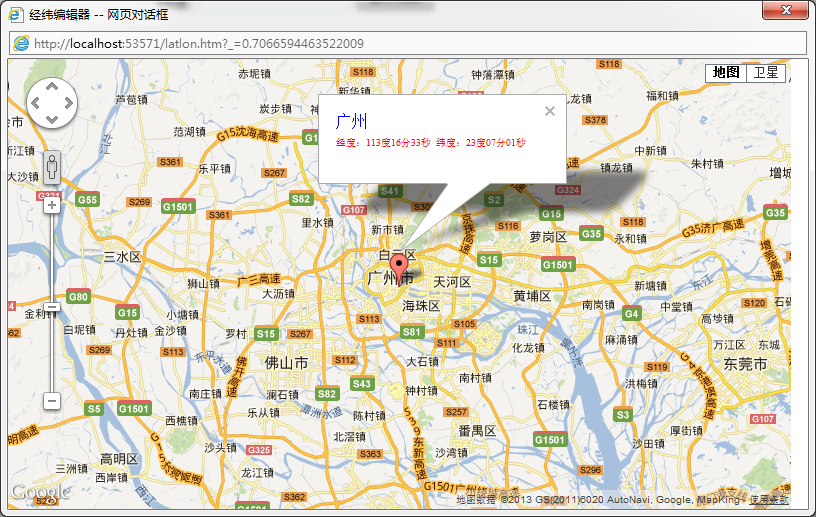Click the Internet Explorer icon in address bar
The width and height of the screenshot is (816, 517).
point(21,43)
